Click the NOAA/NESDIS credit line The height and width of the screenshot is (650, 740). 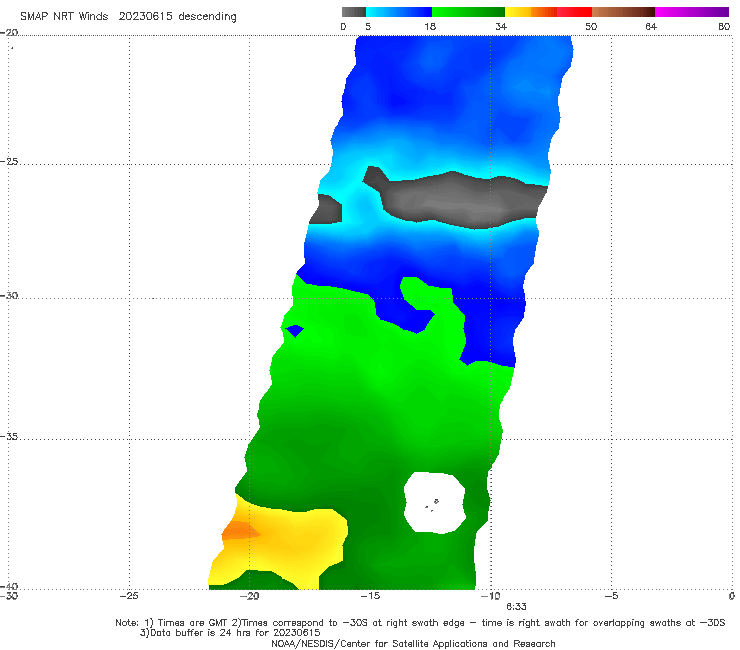click(413, 643)
